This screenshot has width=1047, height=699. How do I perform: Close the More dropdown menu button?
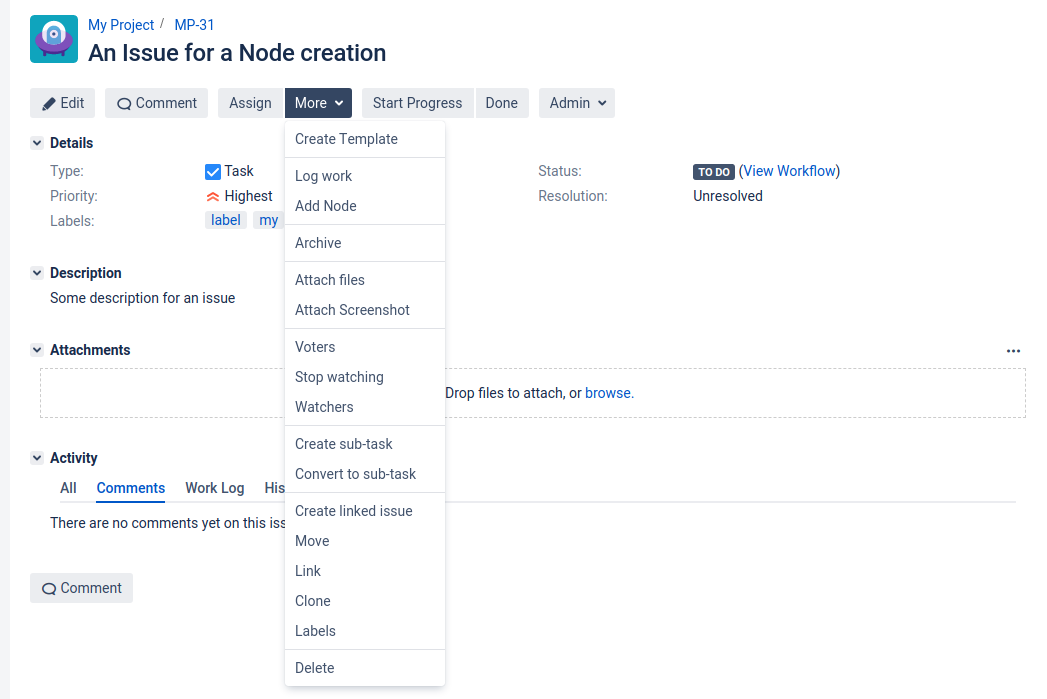point(318,103)
